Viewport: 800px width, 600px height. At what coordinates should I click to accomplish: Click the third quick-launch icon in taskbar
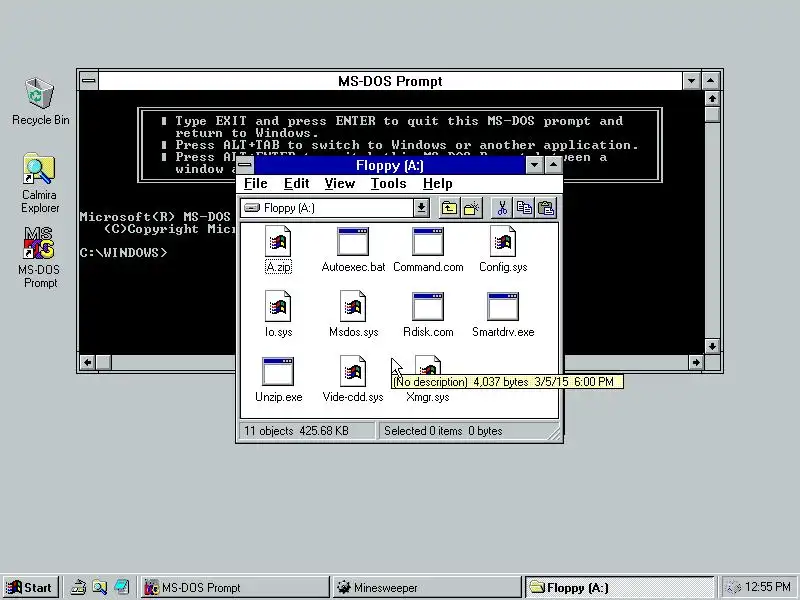pos(121,587)
